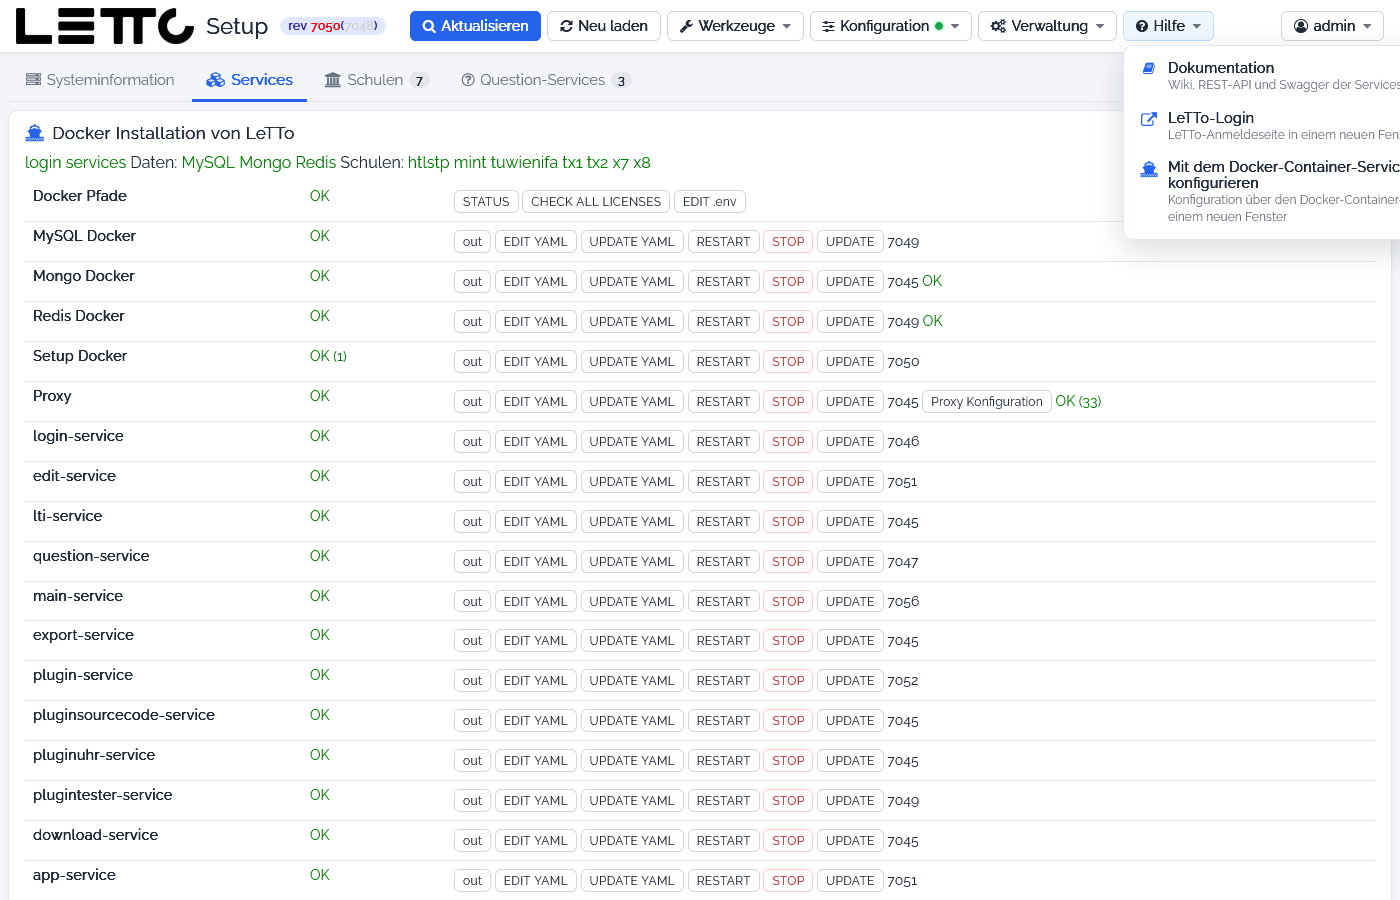Stop the MySQL Docker container
Viewport: 1400px width, 900px height.
788,242
